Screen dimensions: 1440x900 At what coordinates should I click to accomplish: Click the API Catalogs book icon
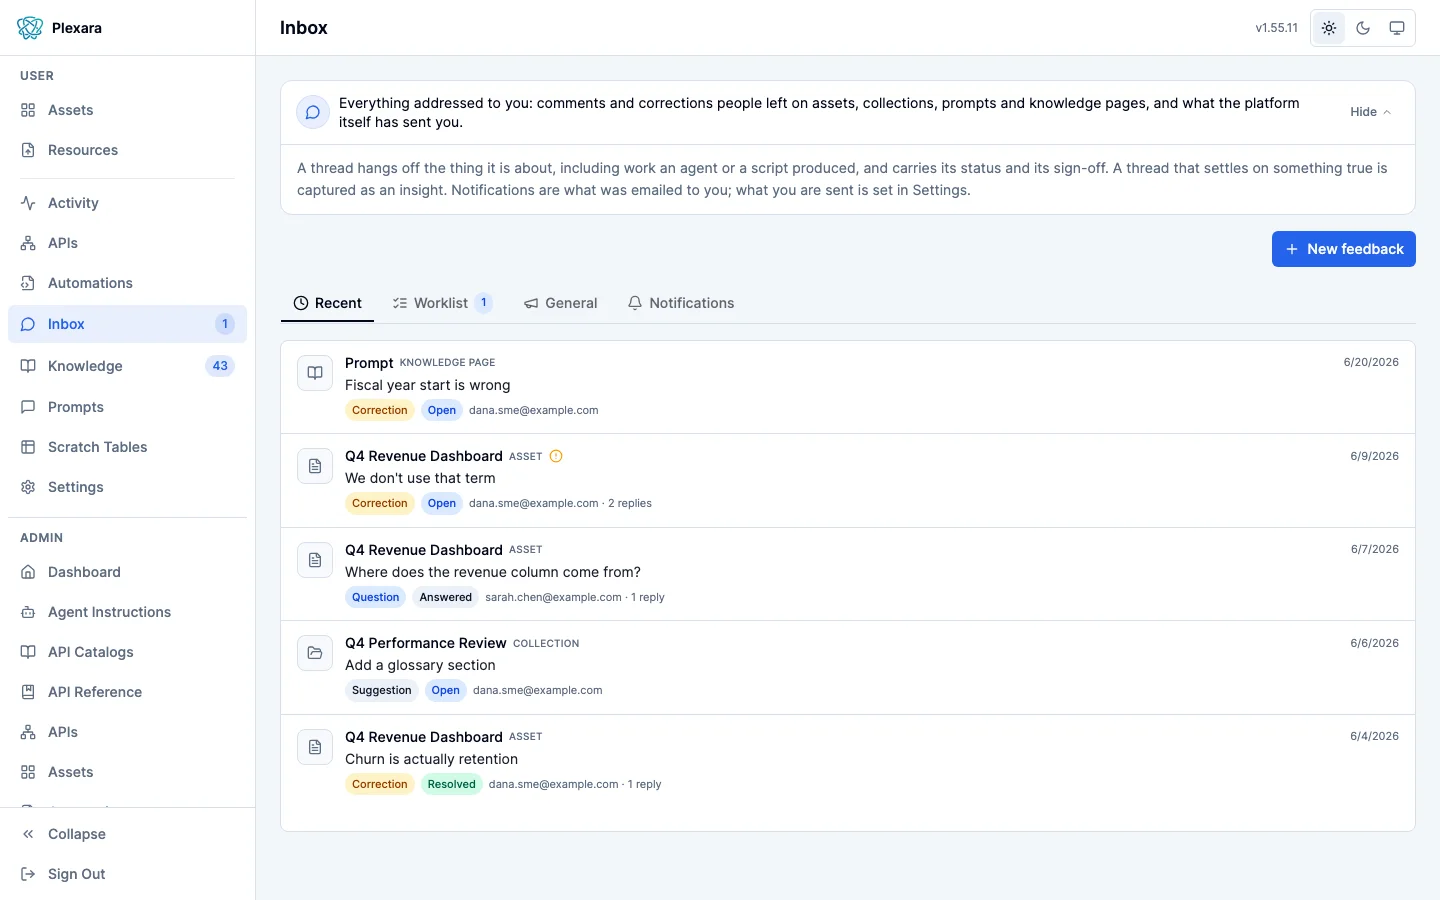point(28,652)
